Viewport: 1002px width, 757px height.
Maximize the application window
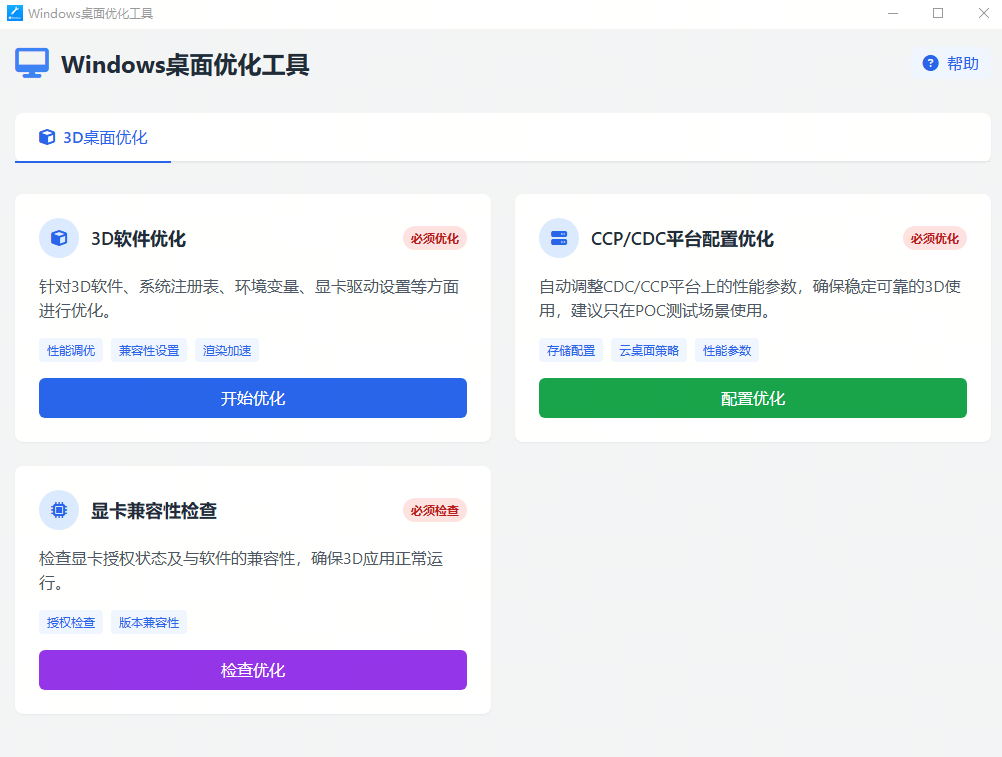pos(937,13)
